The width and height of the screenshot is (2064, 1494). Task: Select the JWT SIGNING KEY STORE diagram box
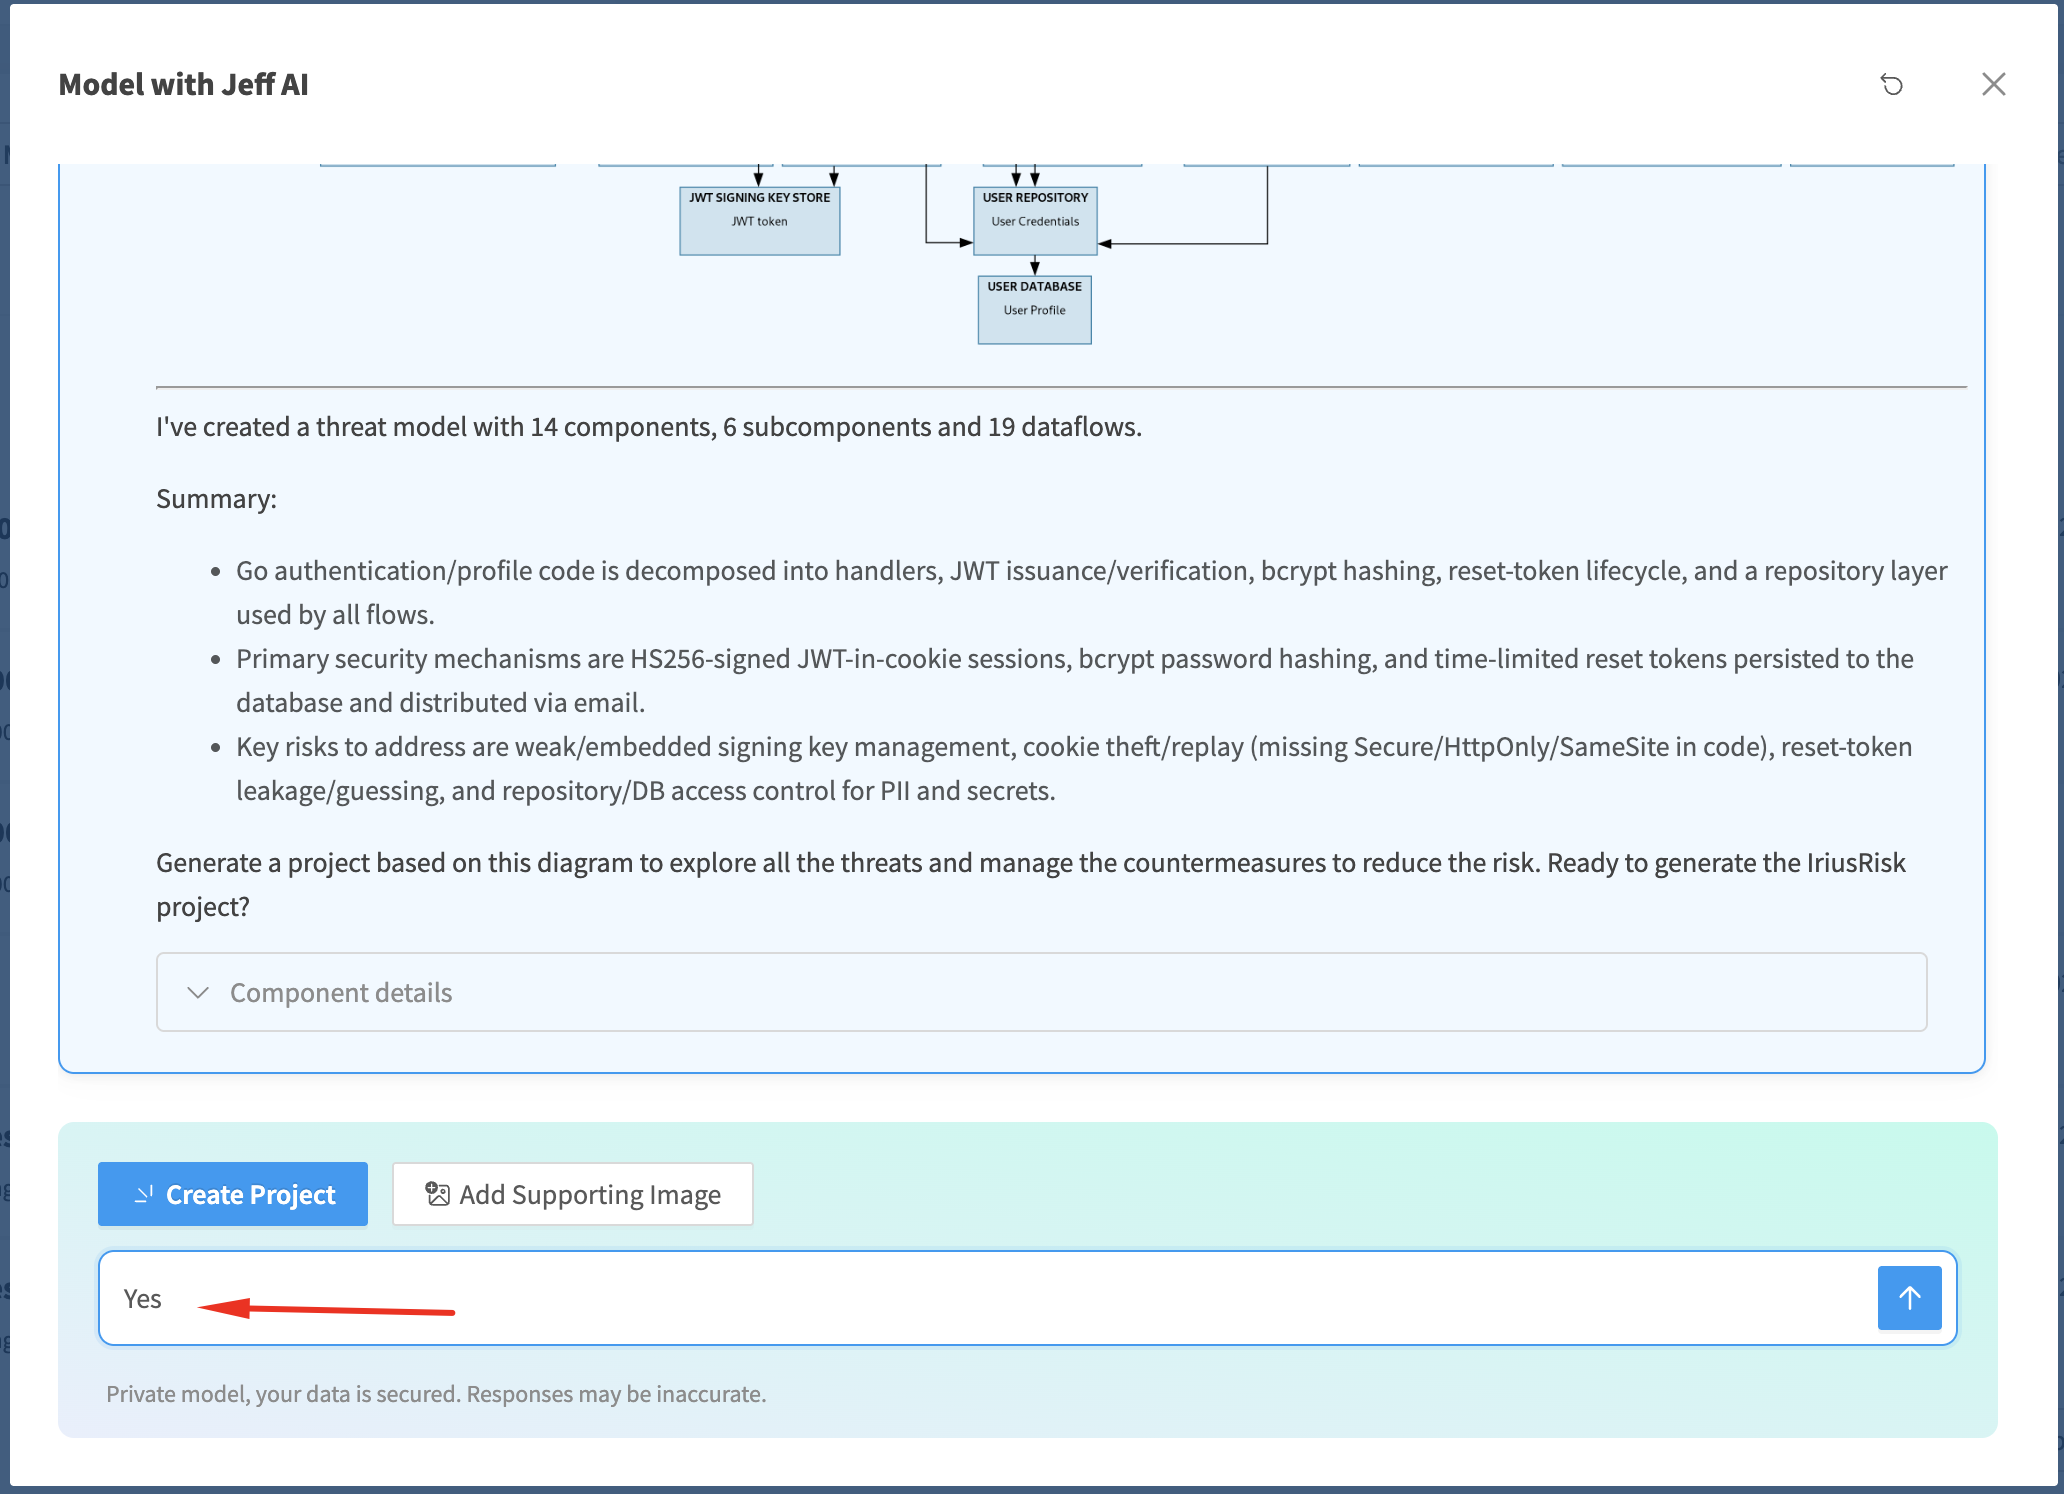coord(760,221)
